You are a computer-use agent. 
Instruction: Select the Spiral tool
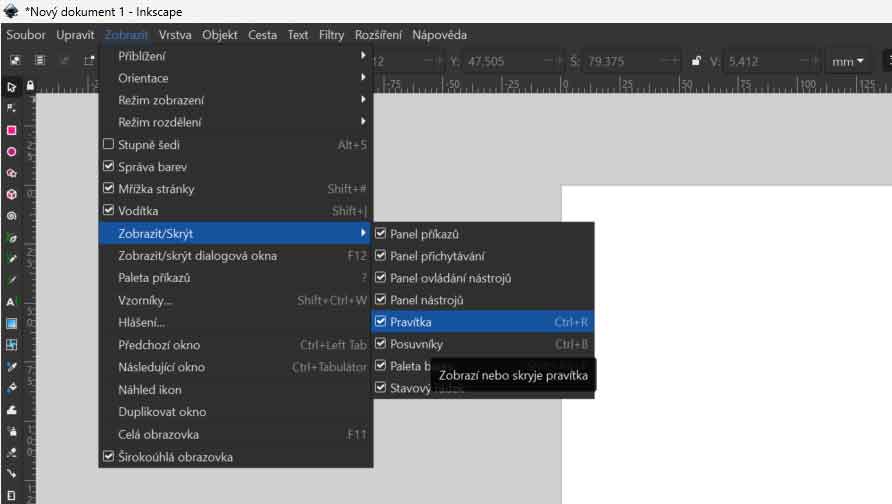pos(12,215)
